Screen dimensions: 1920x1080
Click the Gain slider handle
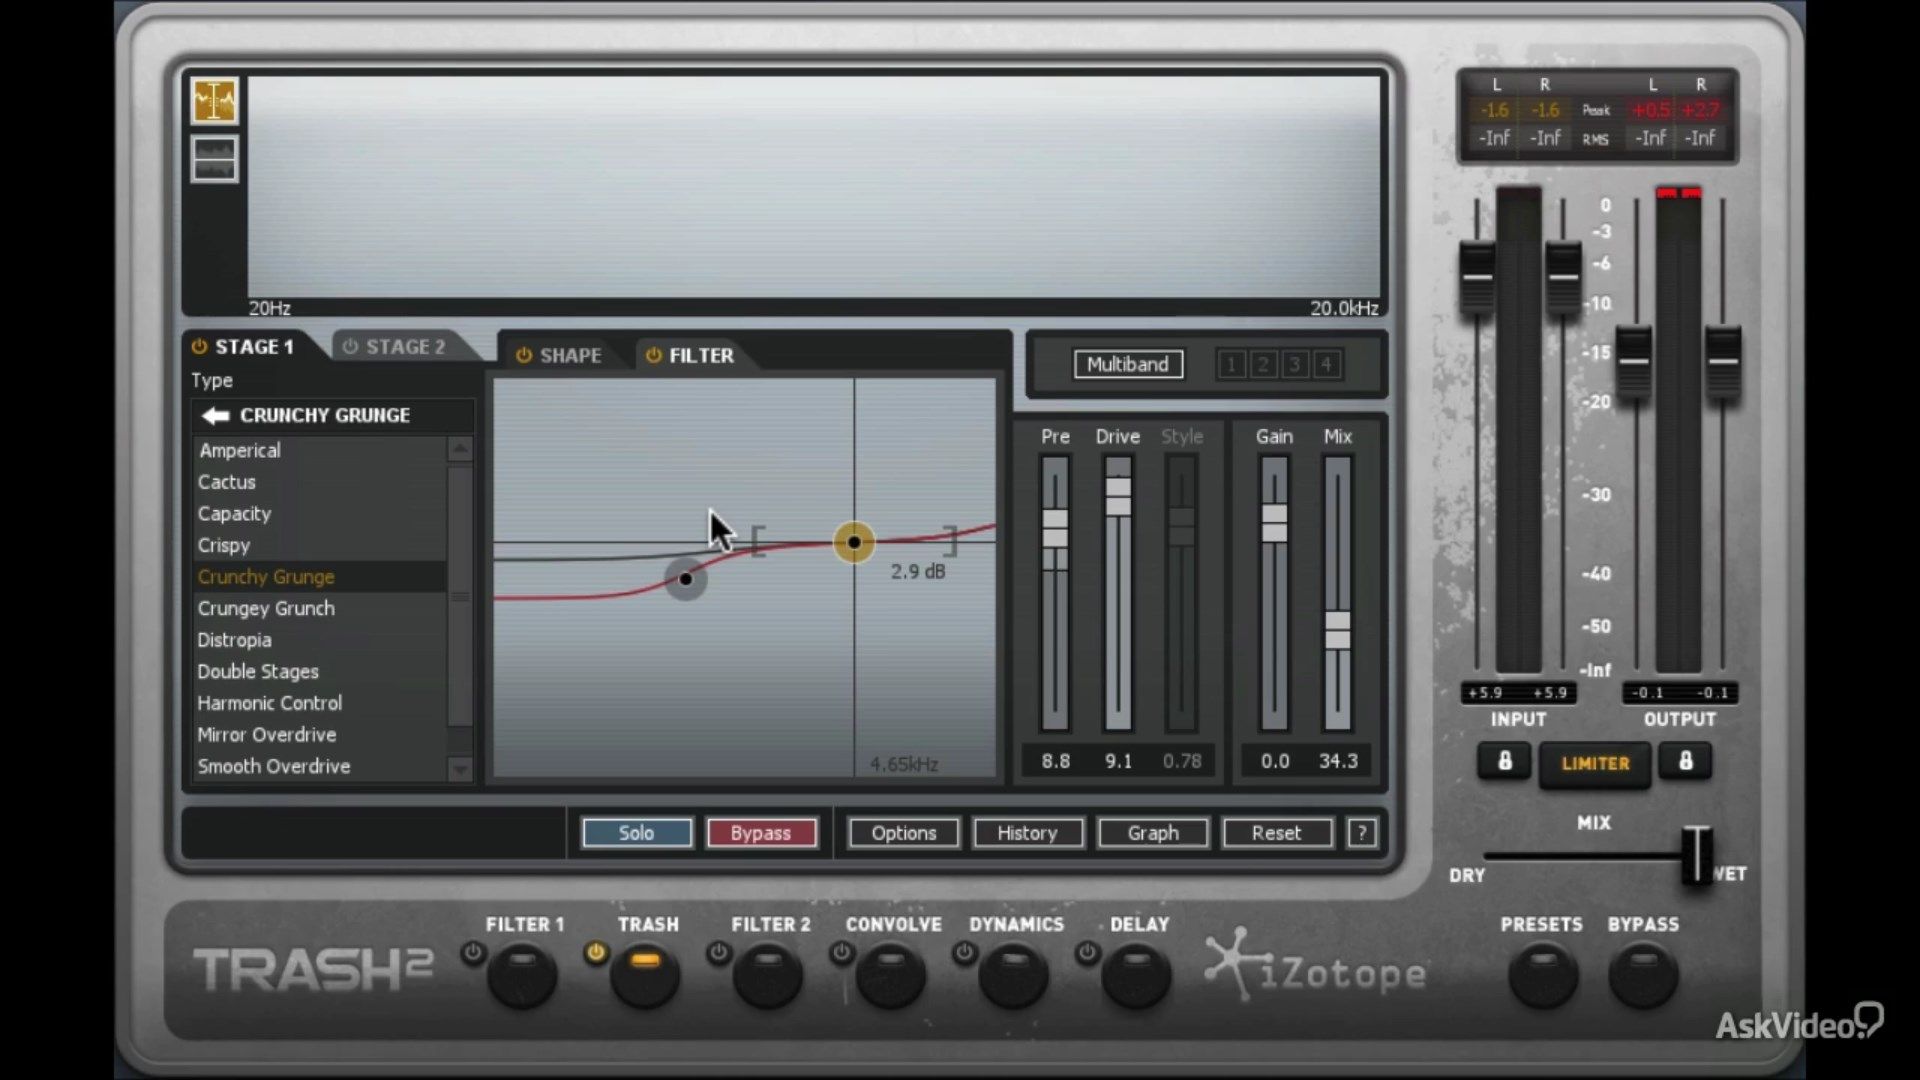click(x=1274, y=523)
